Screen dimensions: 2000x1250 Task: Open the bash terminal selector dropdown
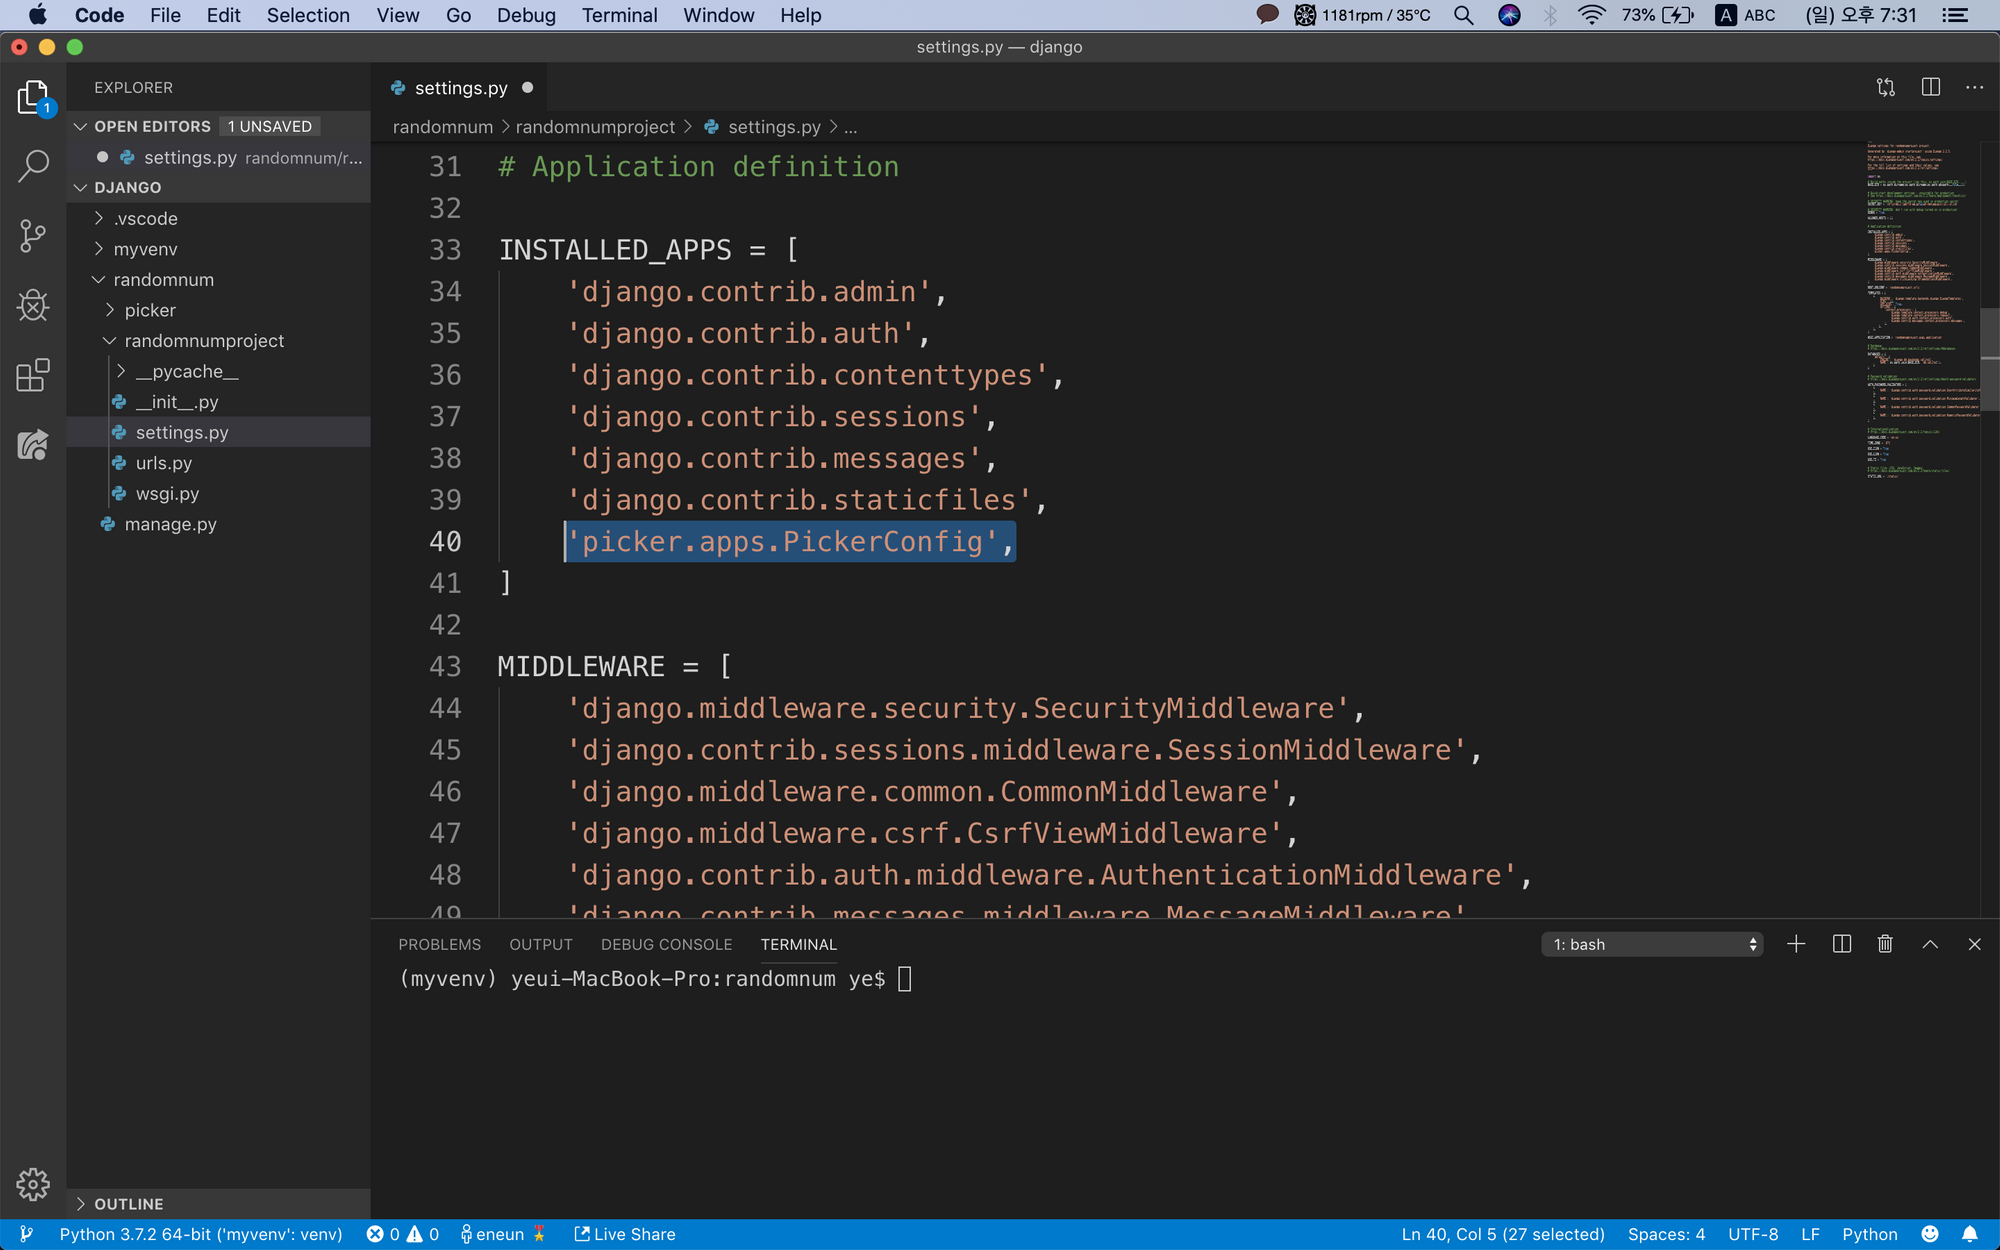pos(1652,944)
